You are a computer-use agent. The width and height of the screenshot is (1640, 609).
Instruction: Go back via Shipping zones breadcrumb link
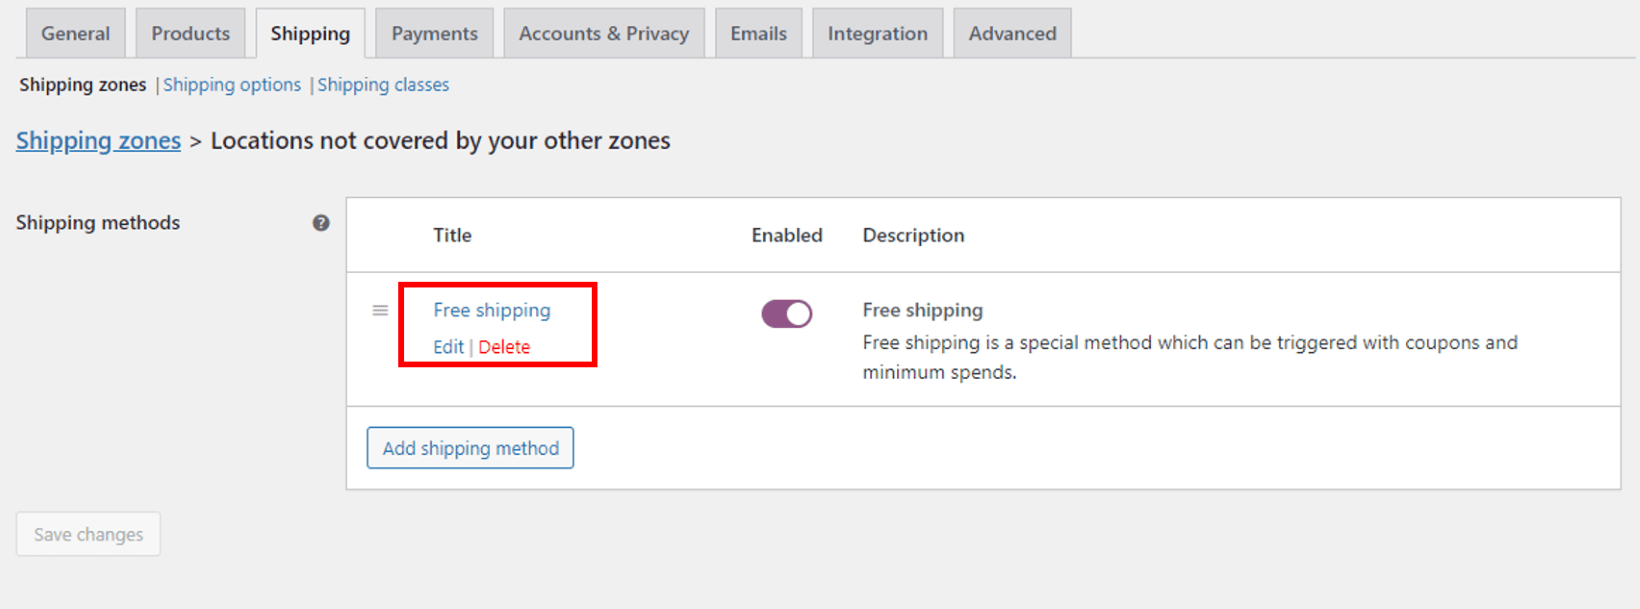[x=98, y=140]
